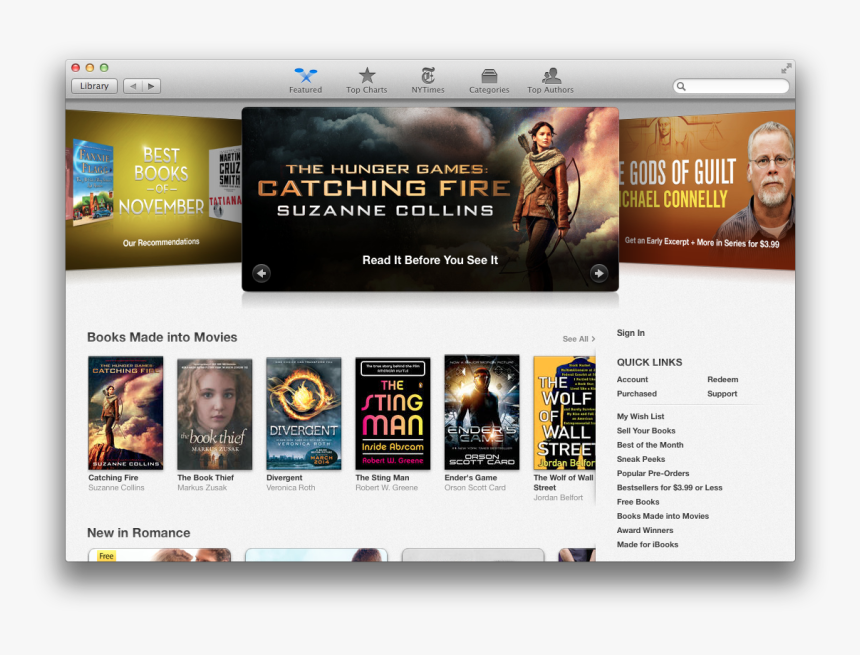This screenshot has height=655, width=860.
Task: Open The Book Thief cover
Action: click(x=214, y=414)
